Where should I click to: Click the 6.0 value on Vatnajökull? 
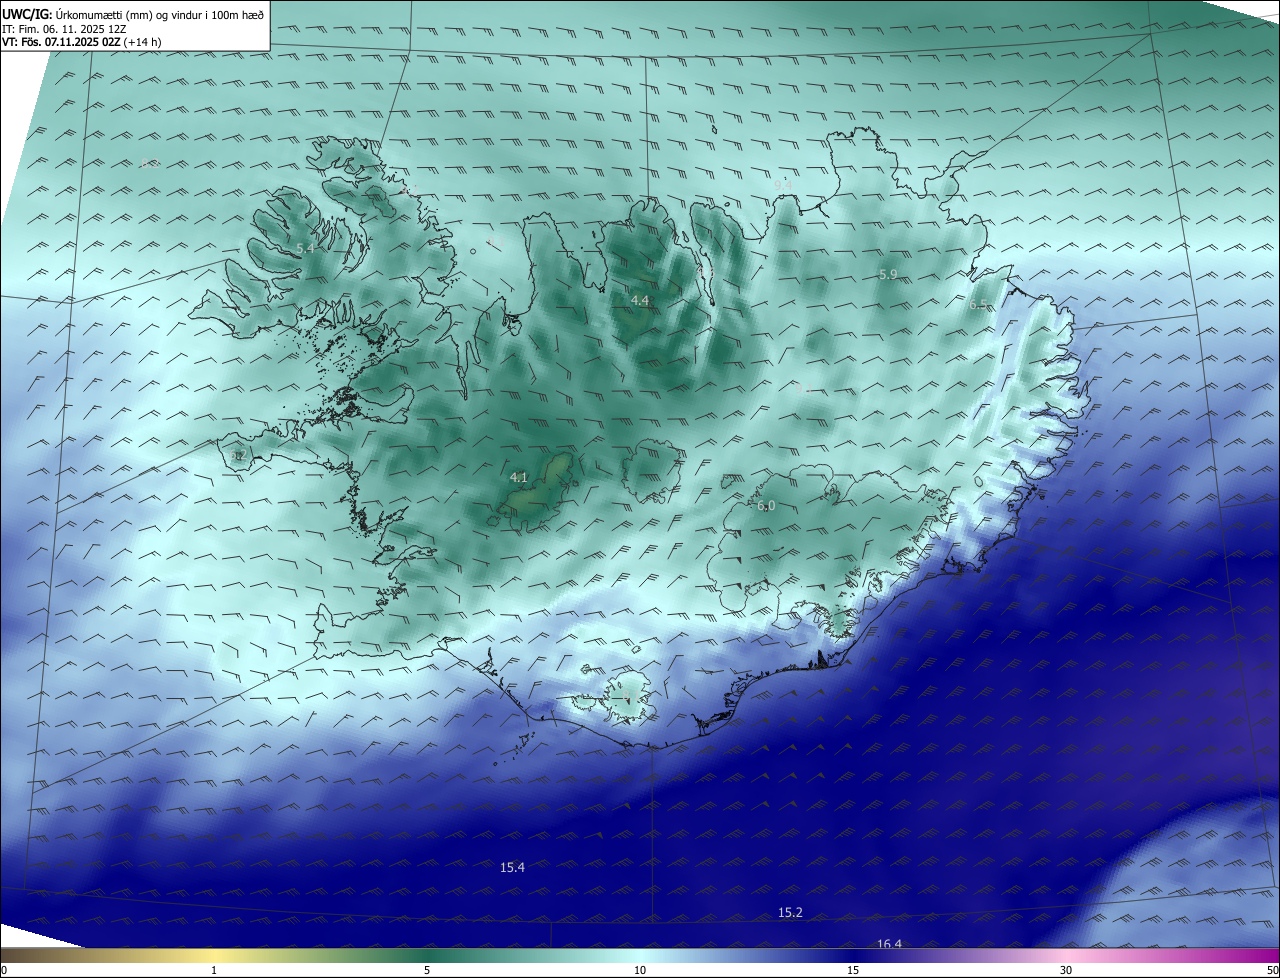pyautogui.click(x=766, y=506)
